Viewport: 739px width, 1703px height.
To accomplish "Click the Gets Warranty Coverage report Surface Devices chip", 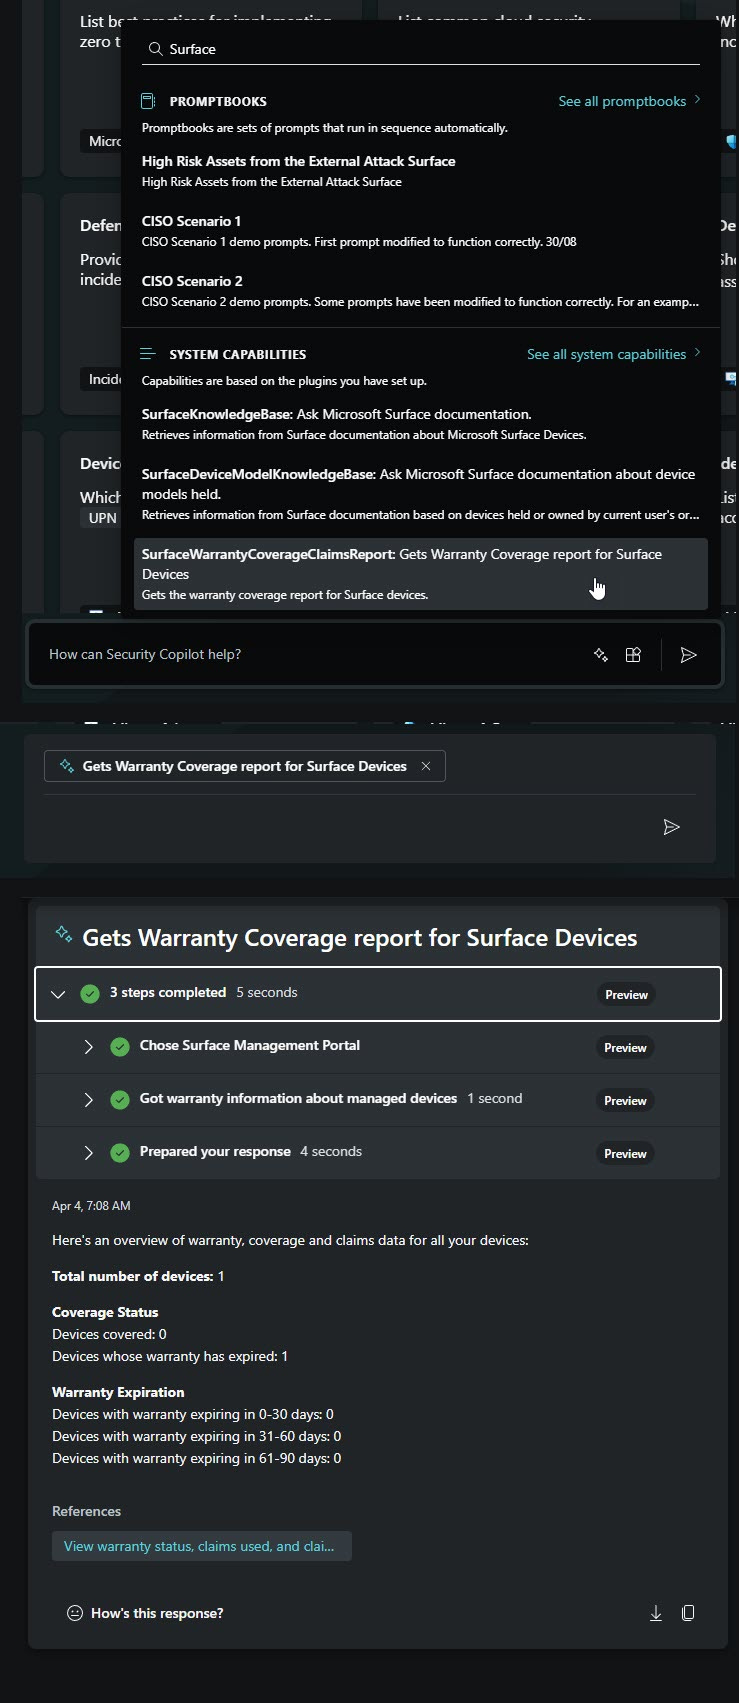I will coord(244,766).
